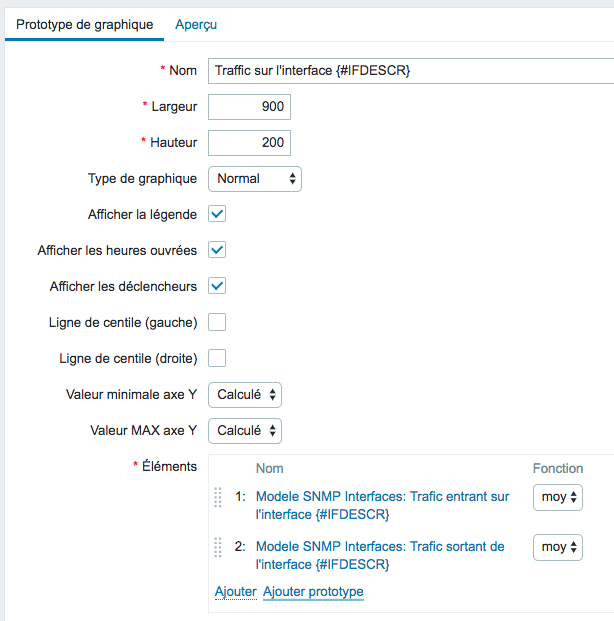Change function dropdown for element 1
This screenshot has height=621, width=614.
pyautogui.click(x=558, y=497)
